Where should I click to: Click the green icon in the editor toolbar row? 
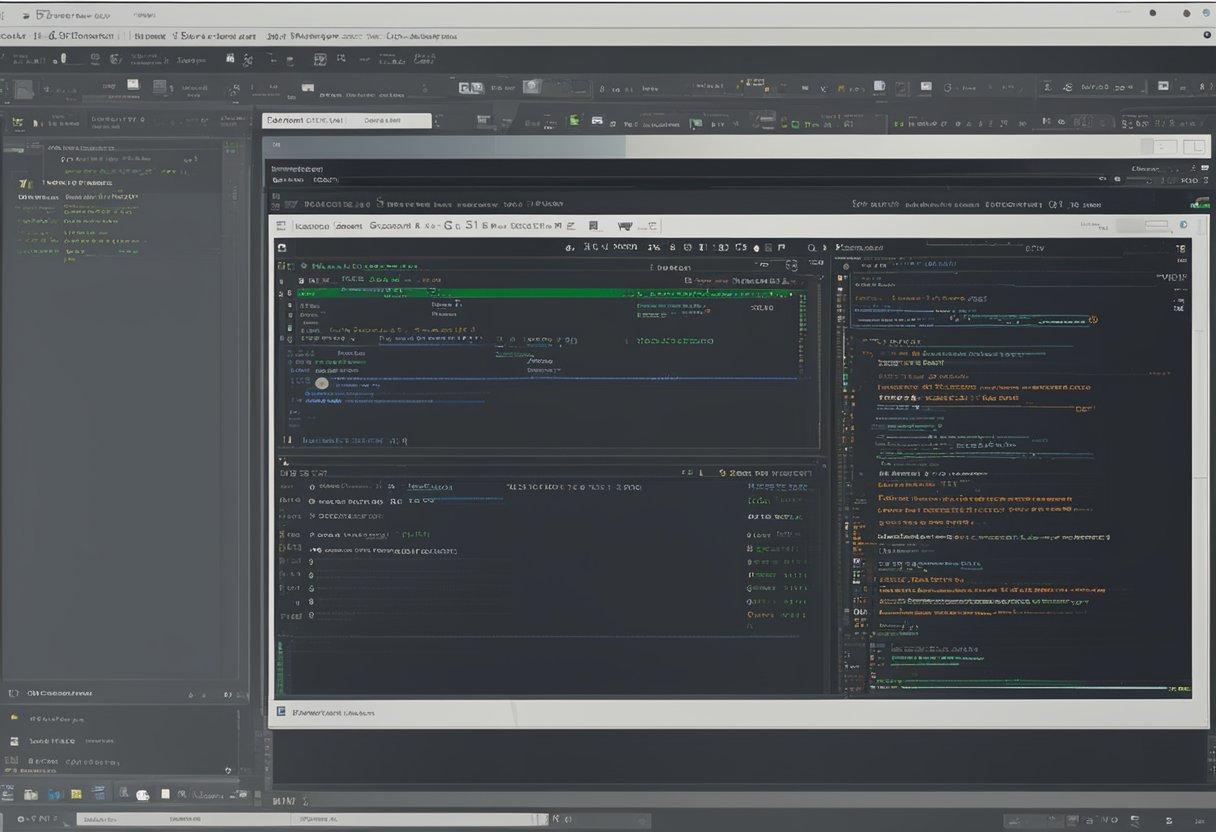click(575, 121)
